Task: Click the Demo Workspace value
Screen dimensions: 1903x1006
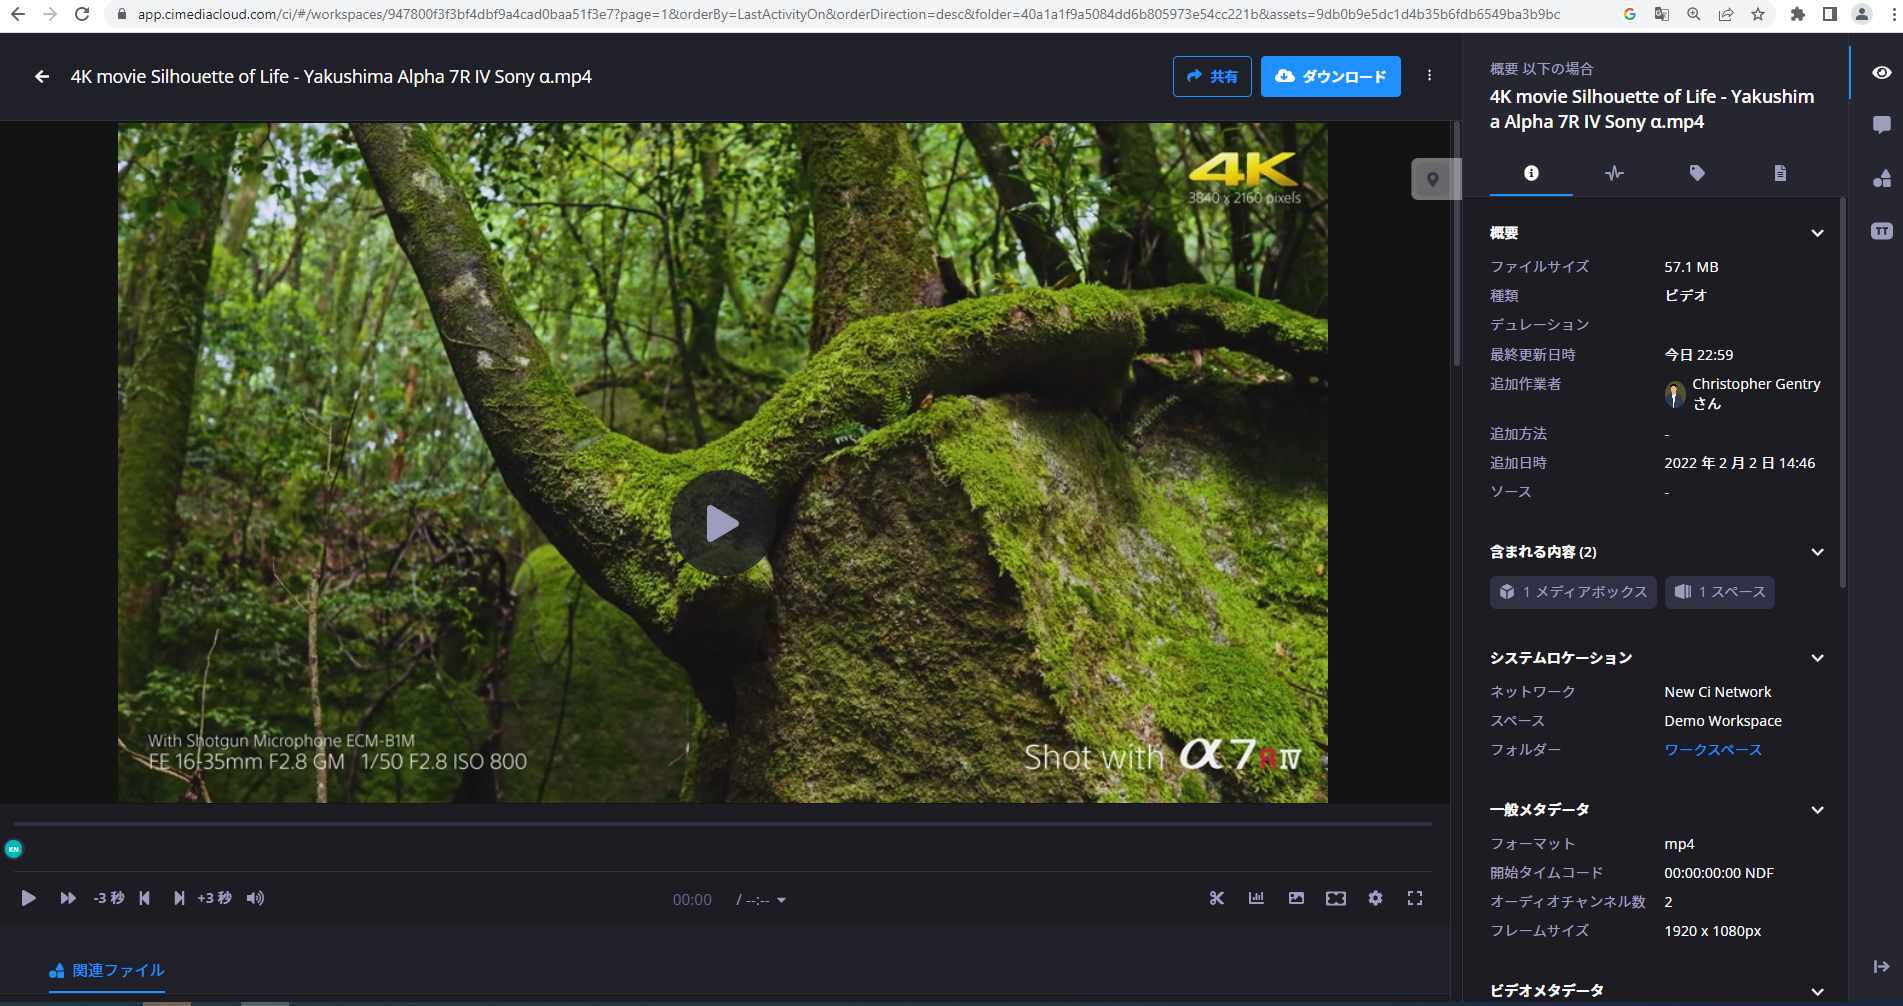Action: point(1722,721)
